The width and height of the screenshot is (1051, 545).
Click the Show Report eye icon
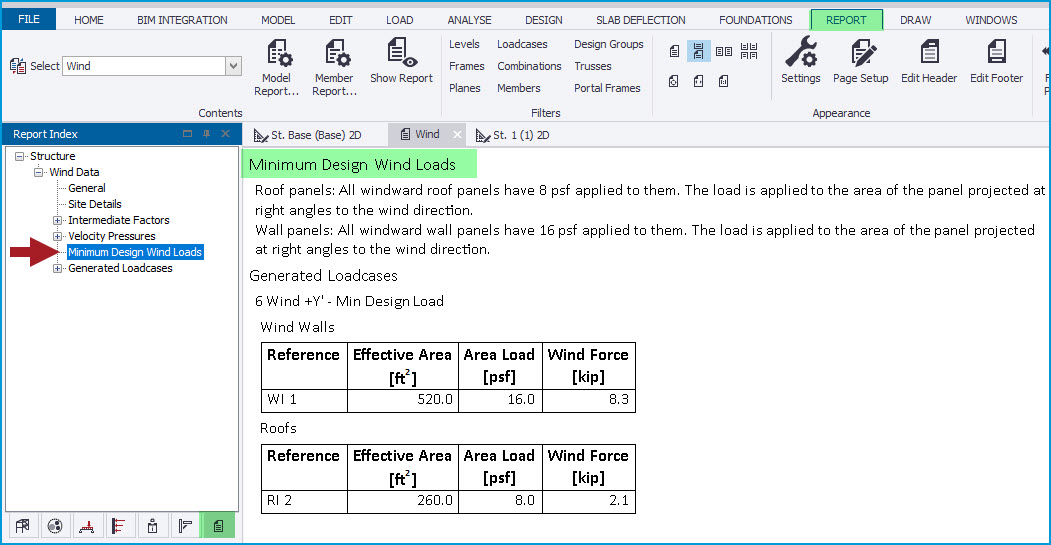(x=401, y=60)
